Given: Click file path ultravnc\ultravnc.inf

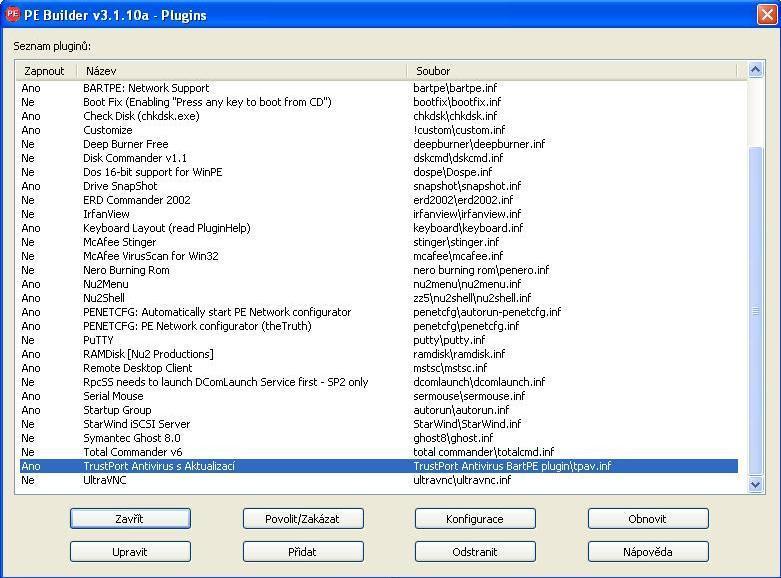Looking at the screenshot, I should (x=462, y=480).
